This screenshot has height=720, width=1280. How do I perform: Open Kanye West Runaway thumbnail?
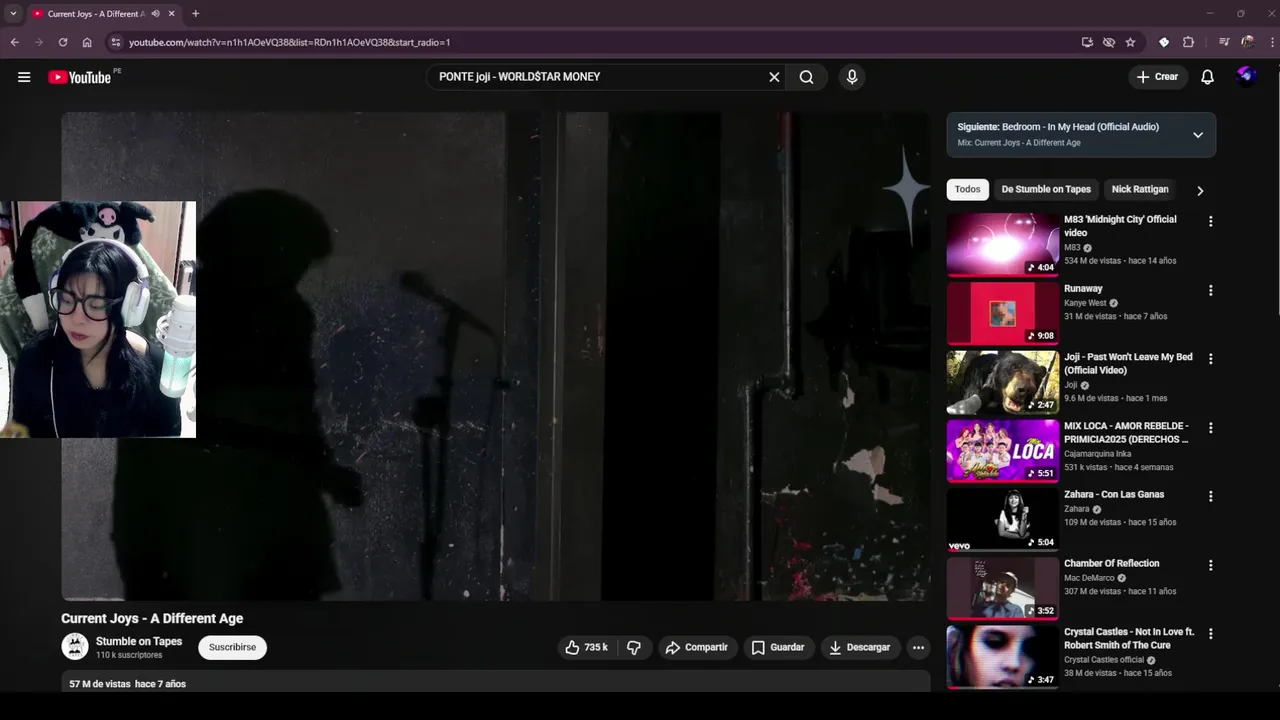click(x=1003, y=313)
